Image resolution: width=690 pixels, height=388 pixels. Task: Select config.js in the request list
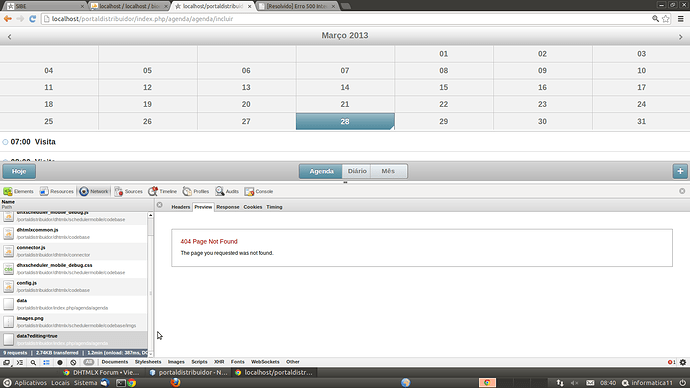coord(74,286)
